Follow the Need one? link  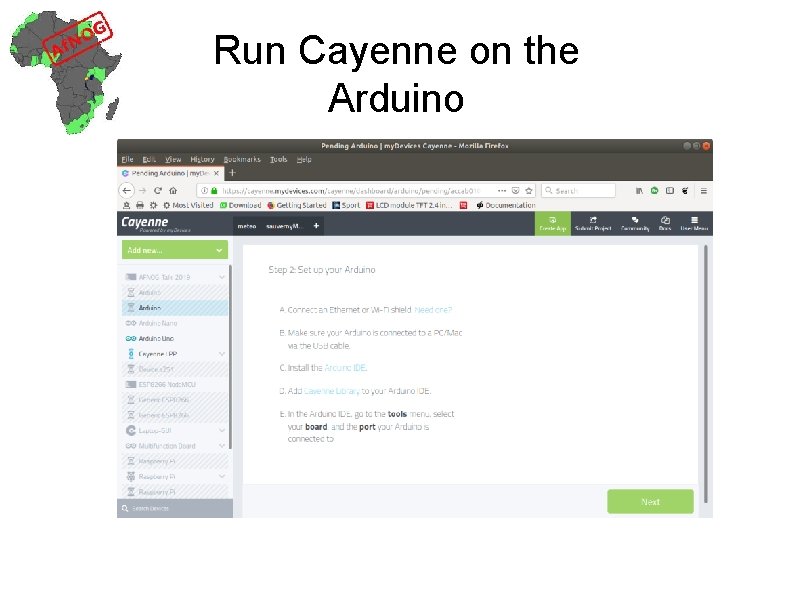click(x=433, y=310)
